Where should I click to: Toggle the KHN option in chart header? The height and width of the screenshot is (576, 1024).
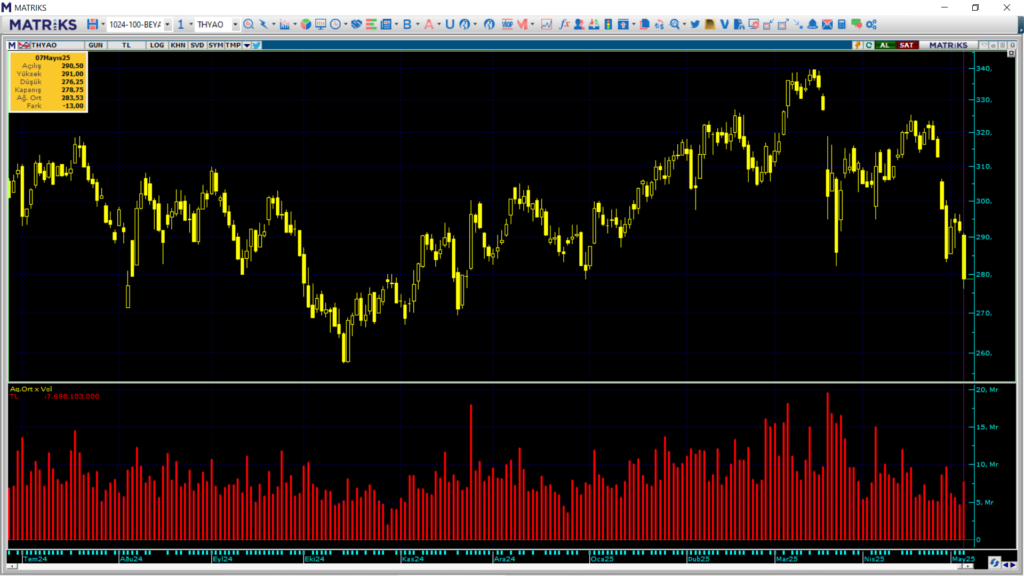click(x=177, y=45)
